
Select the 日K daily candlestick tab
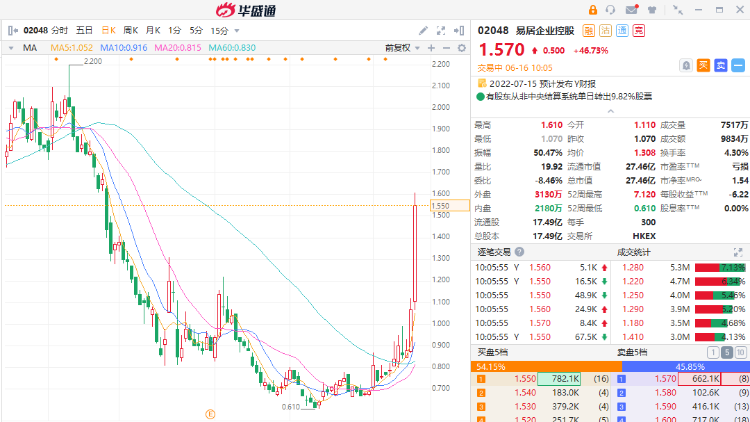pos(109,31)
